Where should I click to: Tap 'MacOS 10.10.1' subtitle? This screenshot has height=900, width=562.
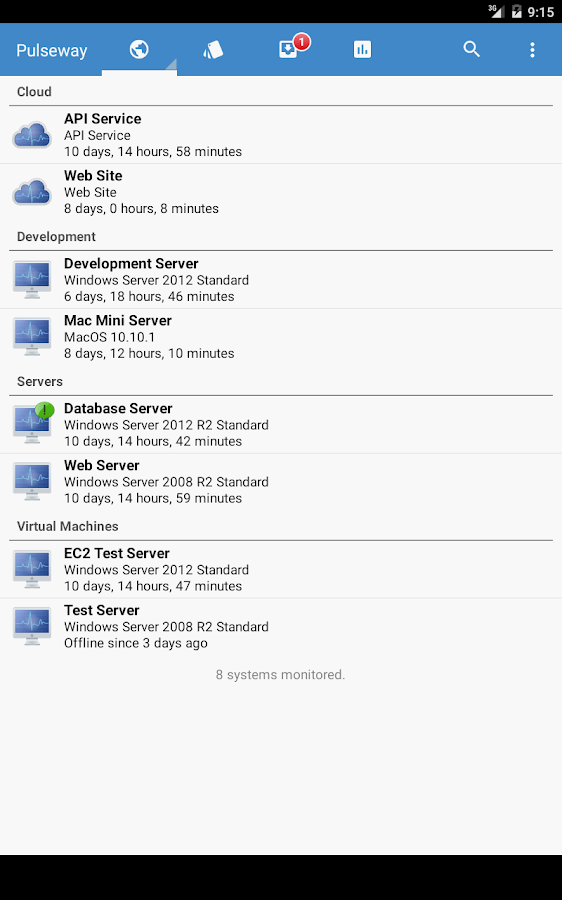(109, 337)
